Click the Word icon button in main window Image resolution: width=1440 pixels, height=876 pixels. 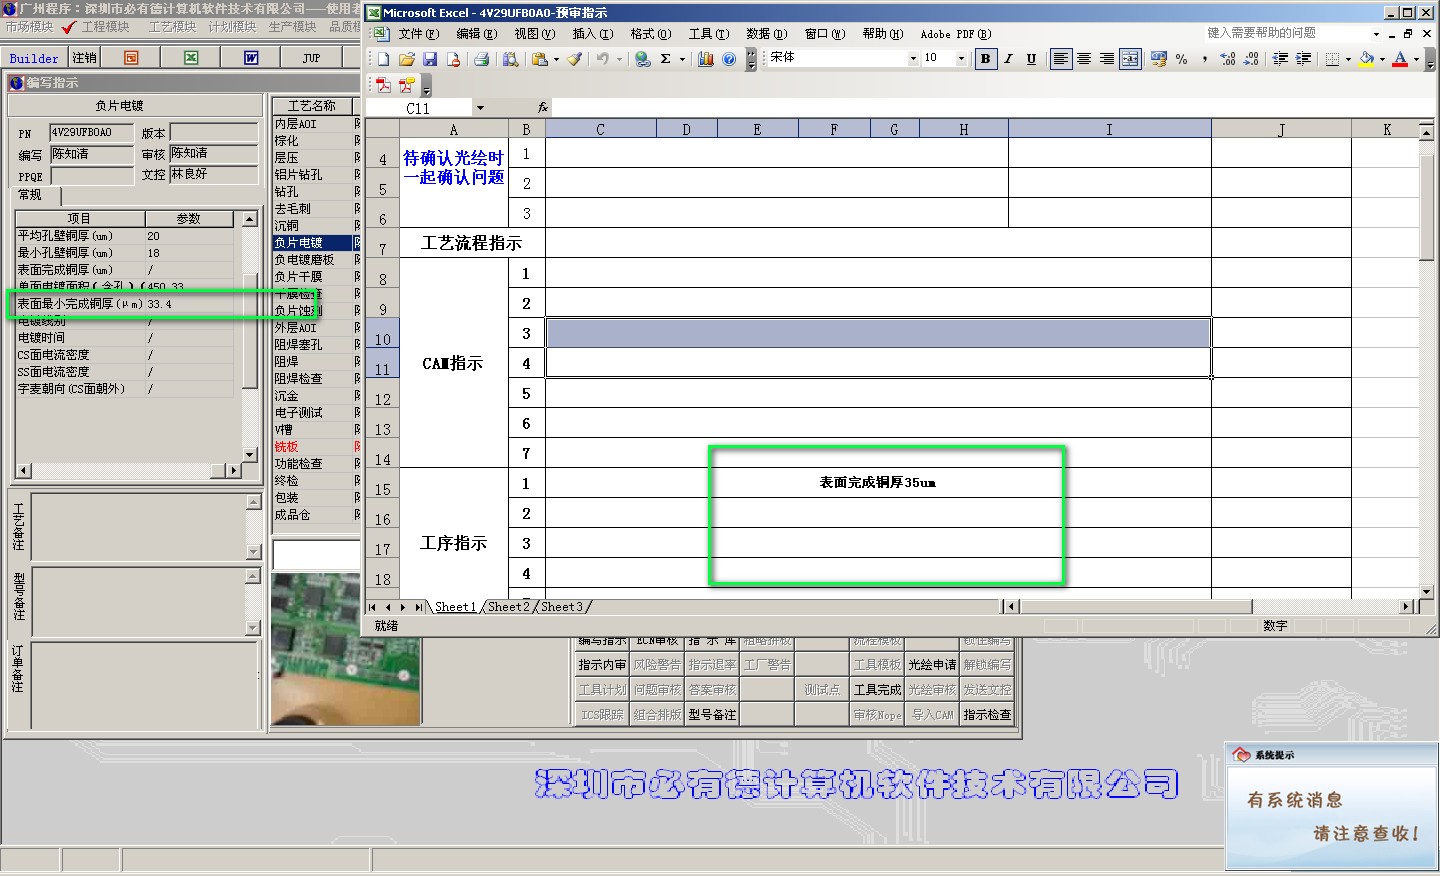[x=251, y=58]
